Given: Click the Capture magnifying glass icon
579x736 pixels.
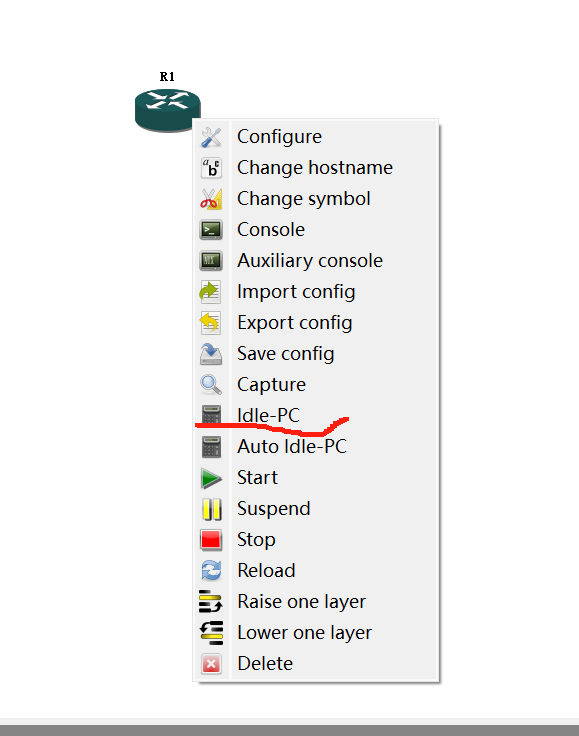Looking at the screenshot, I should click(211, 385).
